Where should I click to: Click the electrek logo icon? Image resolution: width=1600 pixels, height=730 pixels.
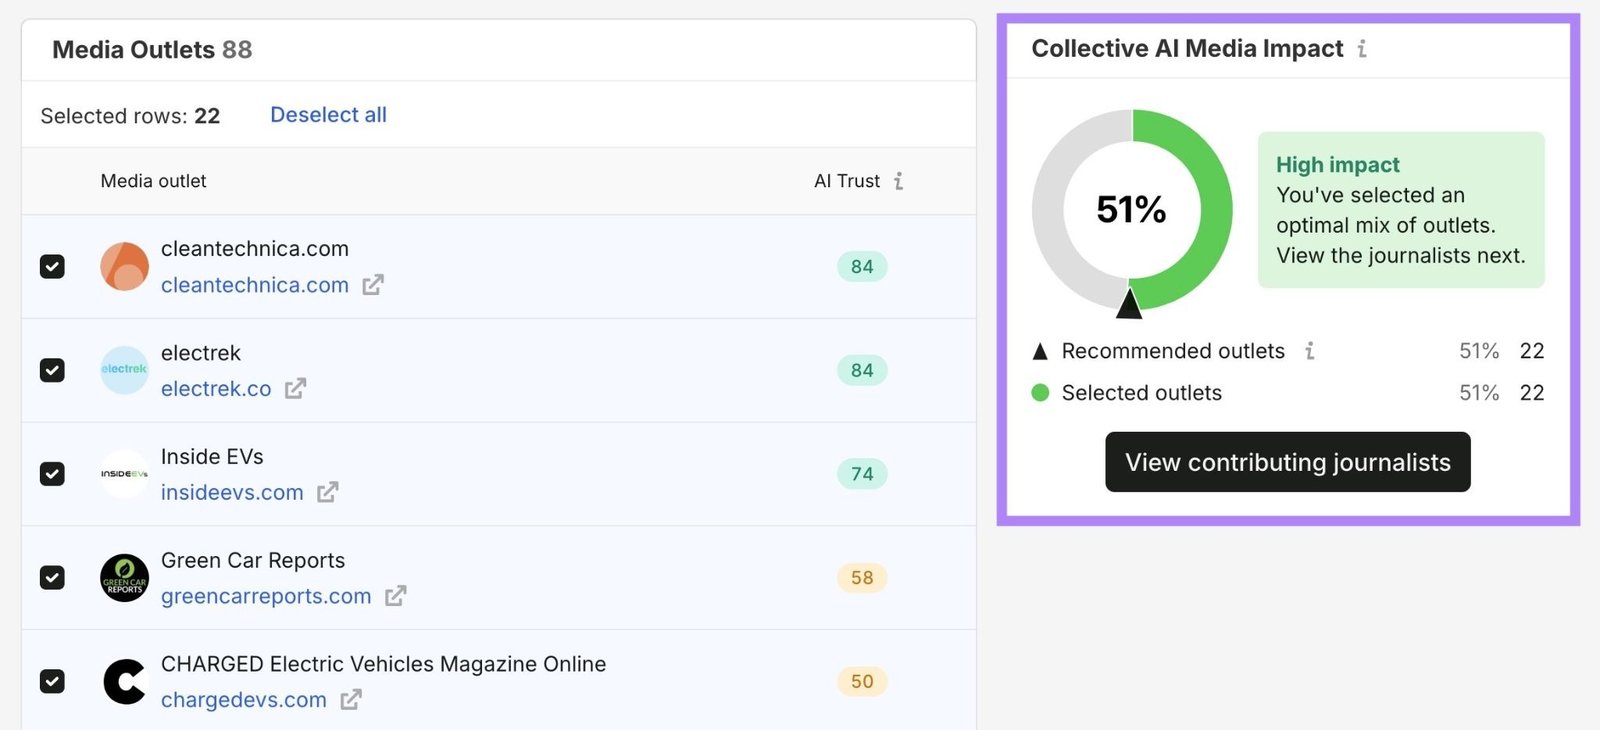pyautogui.click(x=124, y=370)
